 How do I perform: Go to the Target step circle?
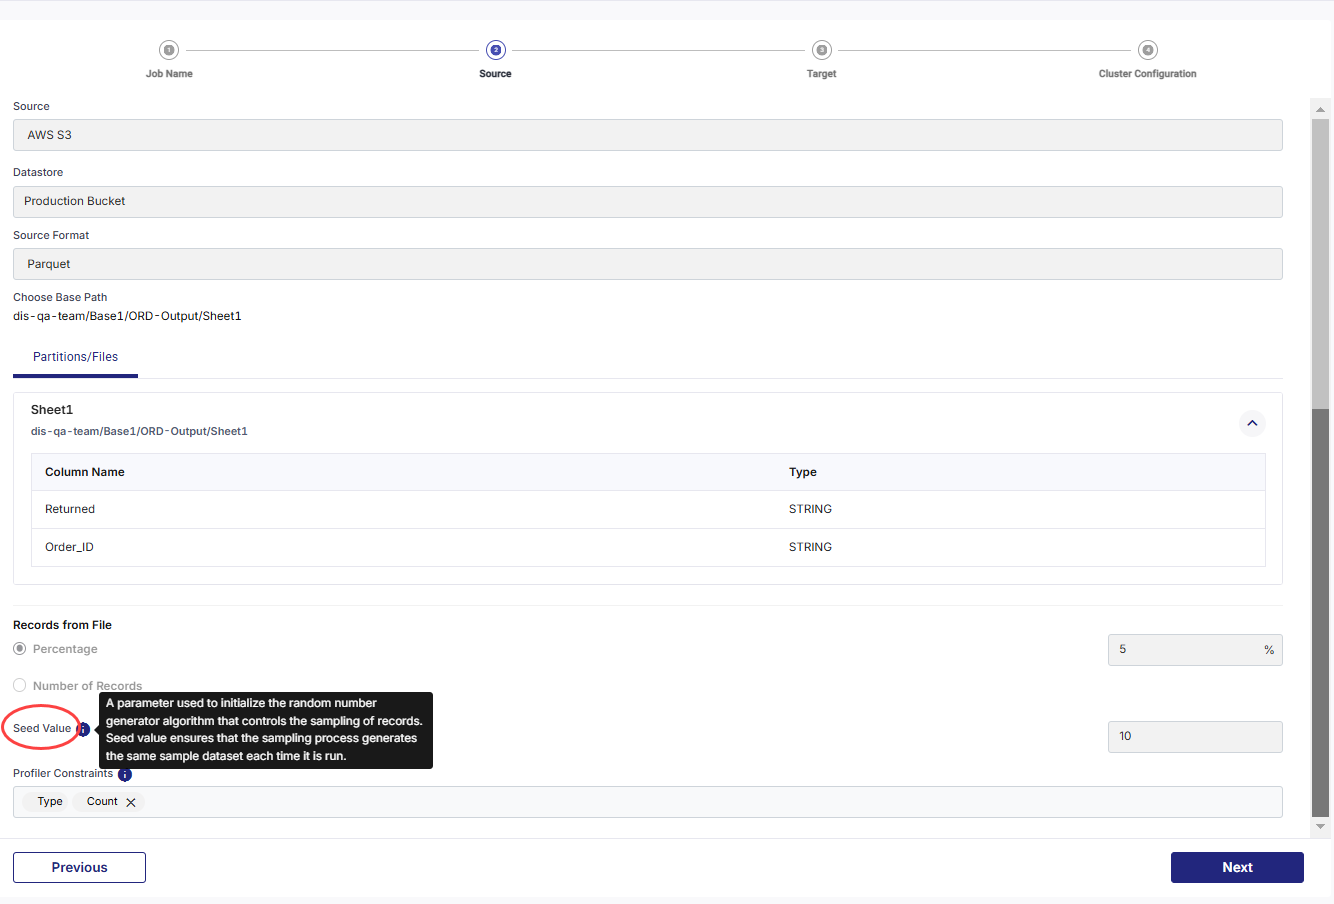(x=822, y=50)
